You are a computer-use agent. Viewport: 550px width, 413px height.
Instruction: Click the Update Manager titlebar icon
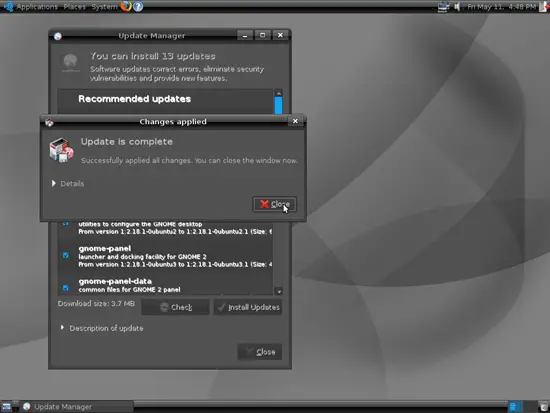58,36
